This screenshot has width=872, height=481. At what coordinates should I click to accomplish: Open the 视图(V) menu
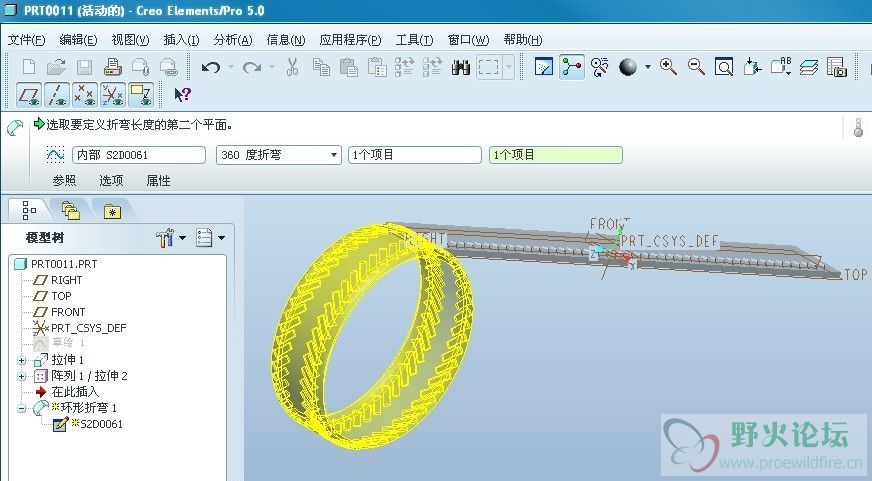pyautogui.click(x=130, y=40)
